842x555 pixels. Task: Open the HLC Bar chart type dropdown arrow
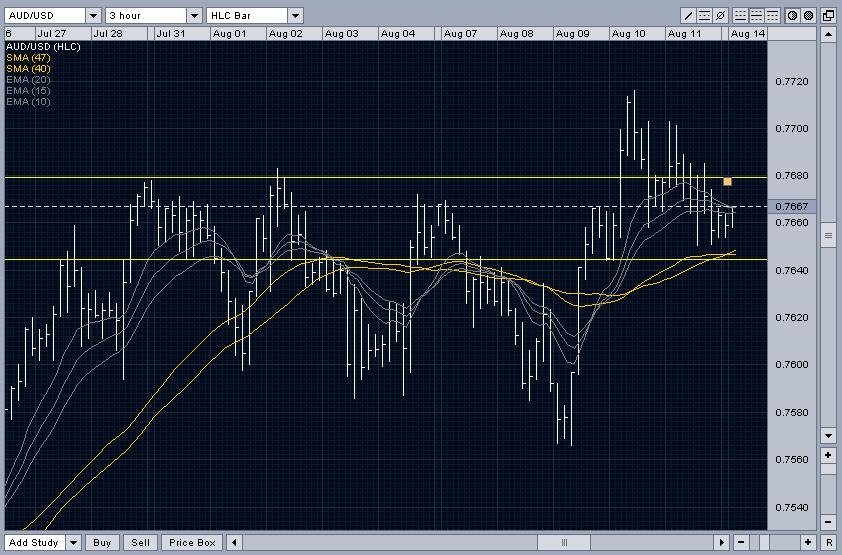295,16
